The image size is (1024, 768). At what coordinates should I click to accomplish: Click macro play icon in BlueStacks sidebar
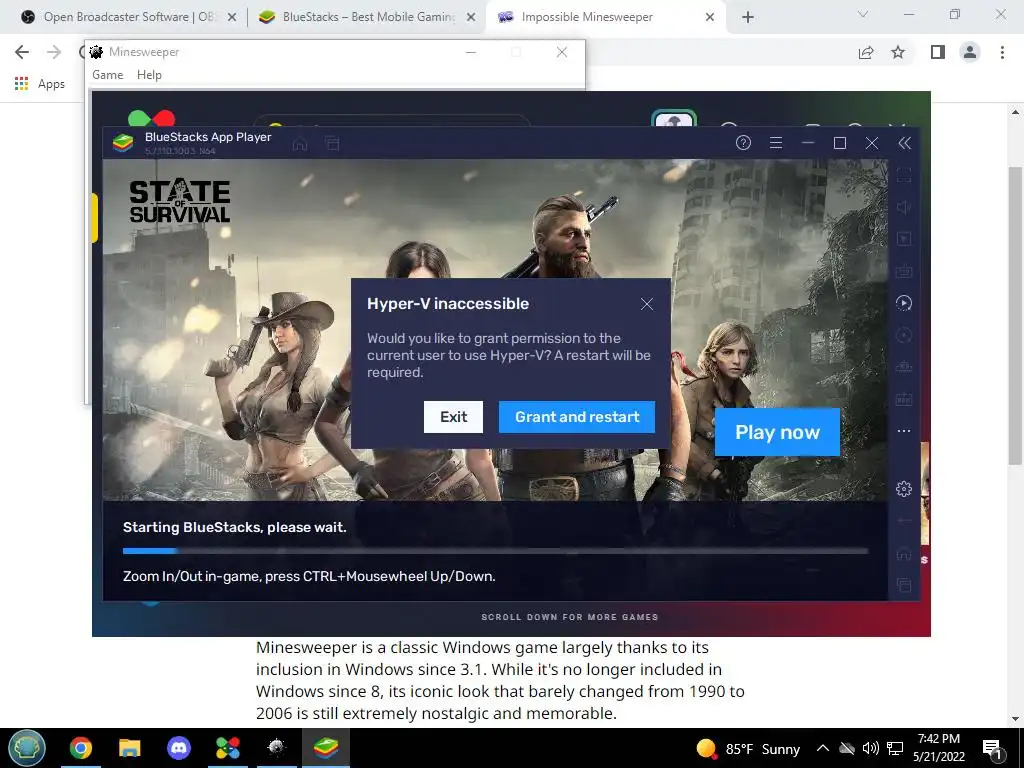click(904, 302)
